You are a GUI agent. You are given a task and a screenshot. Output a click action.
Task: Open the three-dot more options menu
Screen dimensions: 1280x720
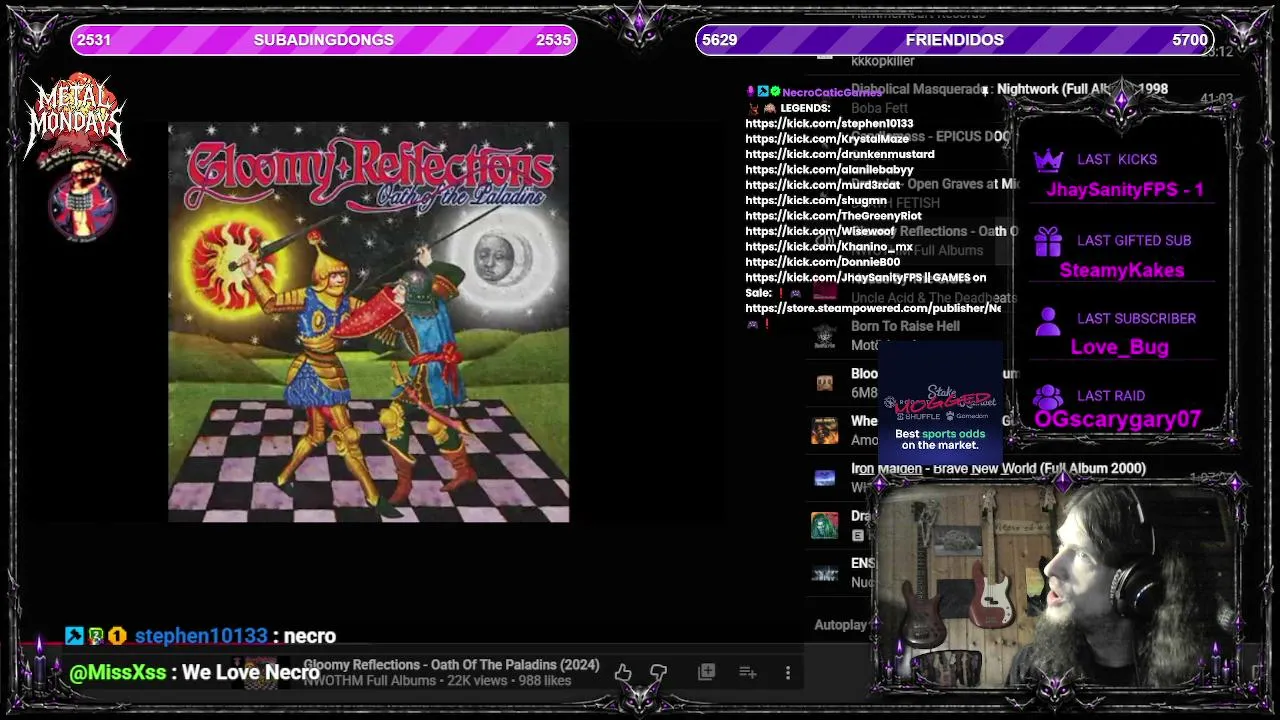click(788, 673)
